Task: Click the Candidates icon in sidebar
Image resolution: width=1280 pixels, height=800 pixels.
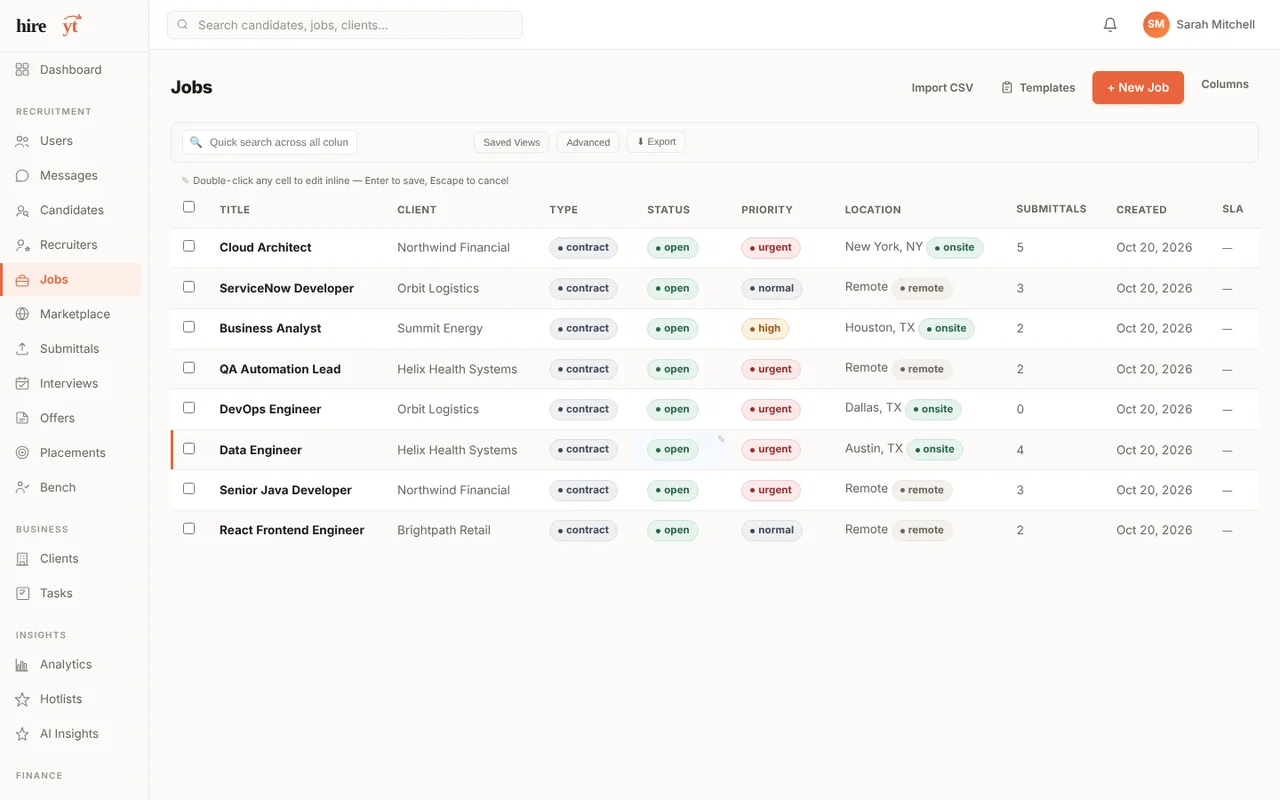Action: tap(22, 211)
